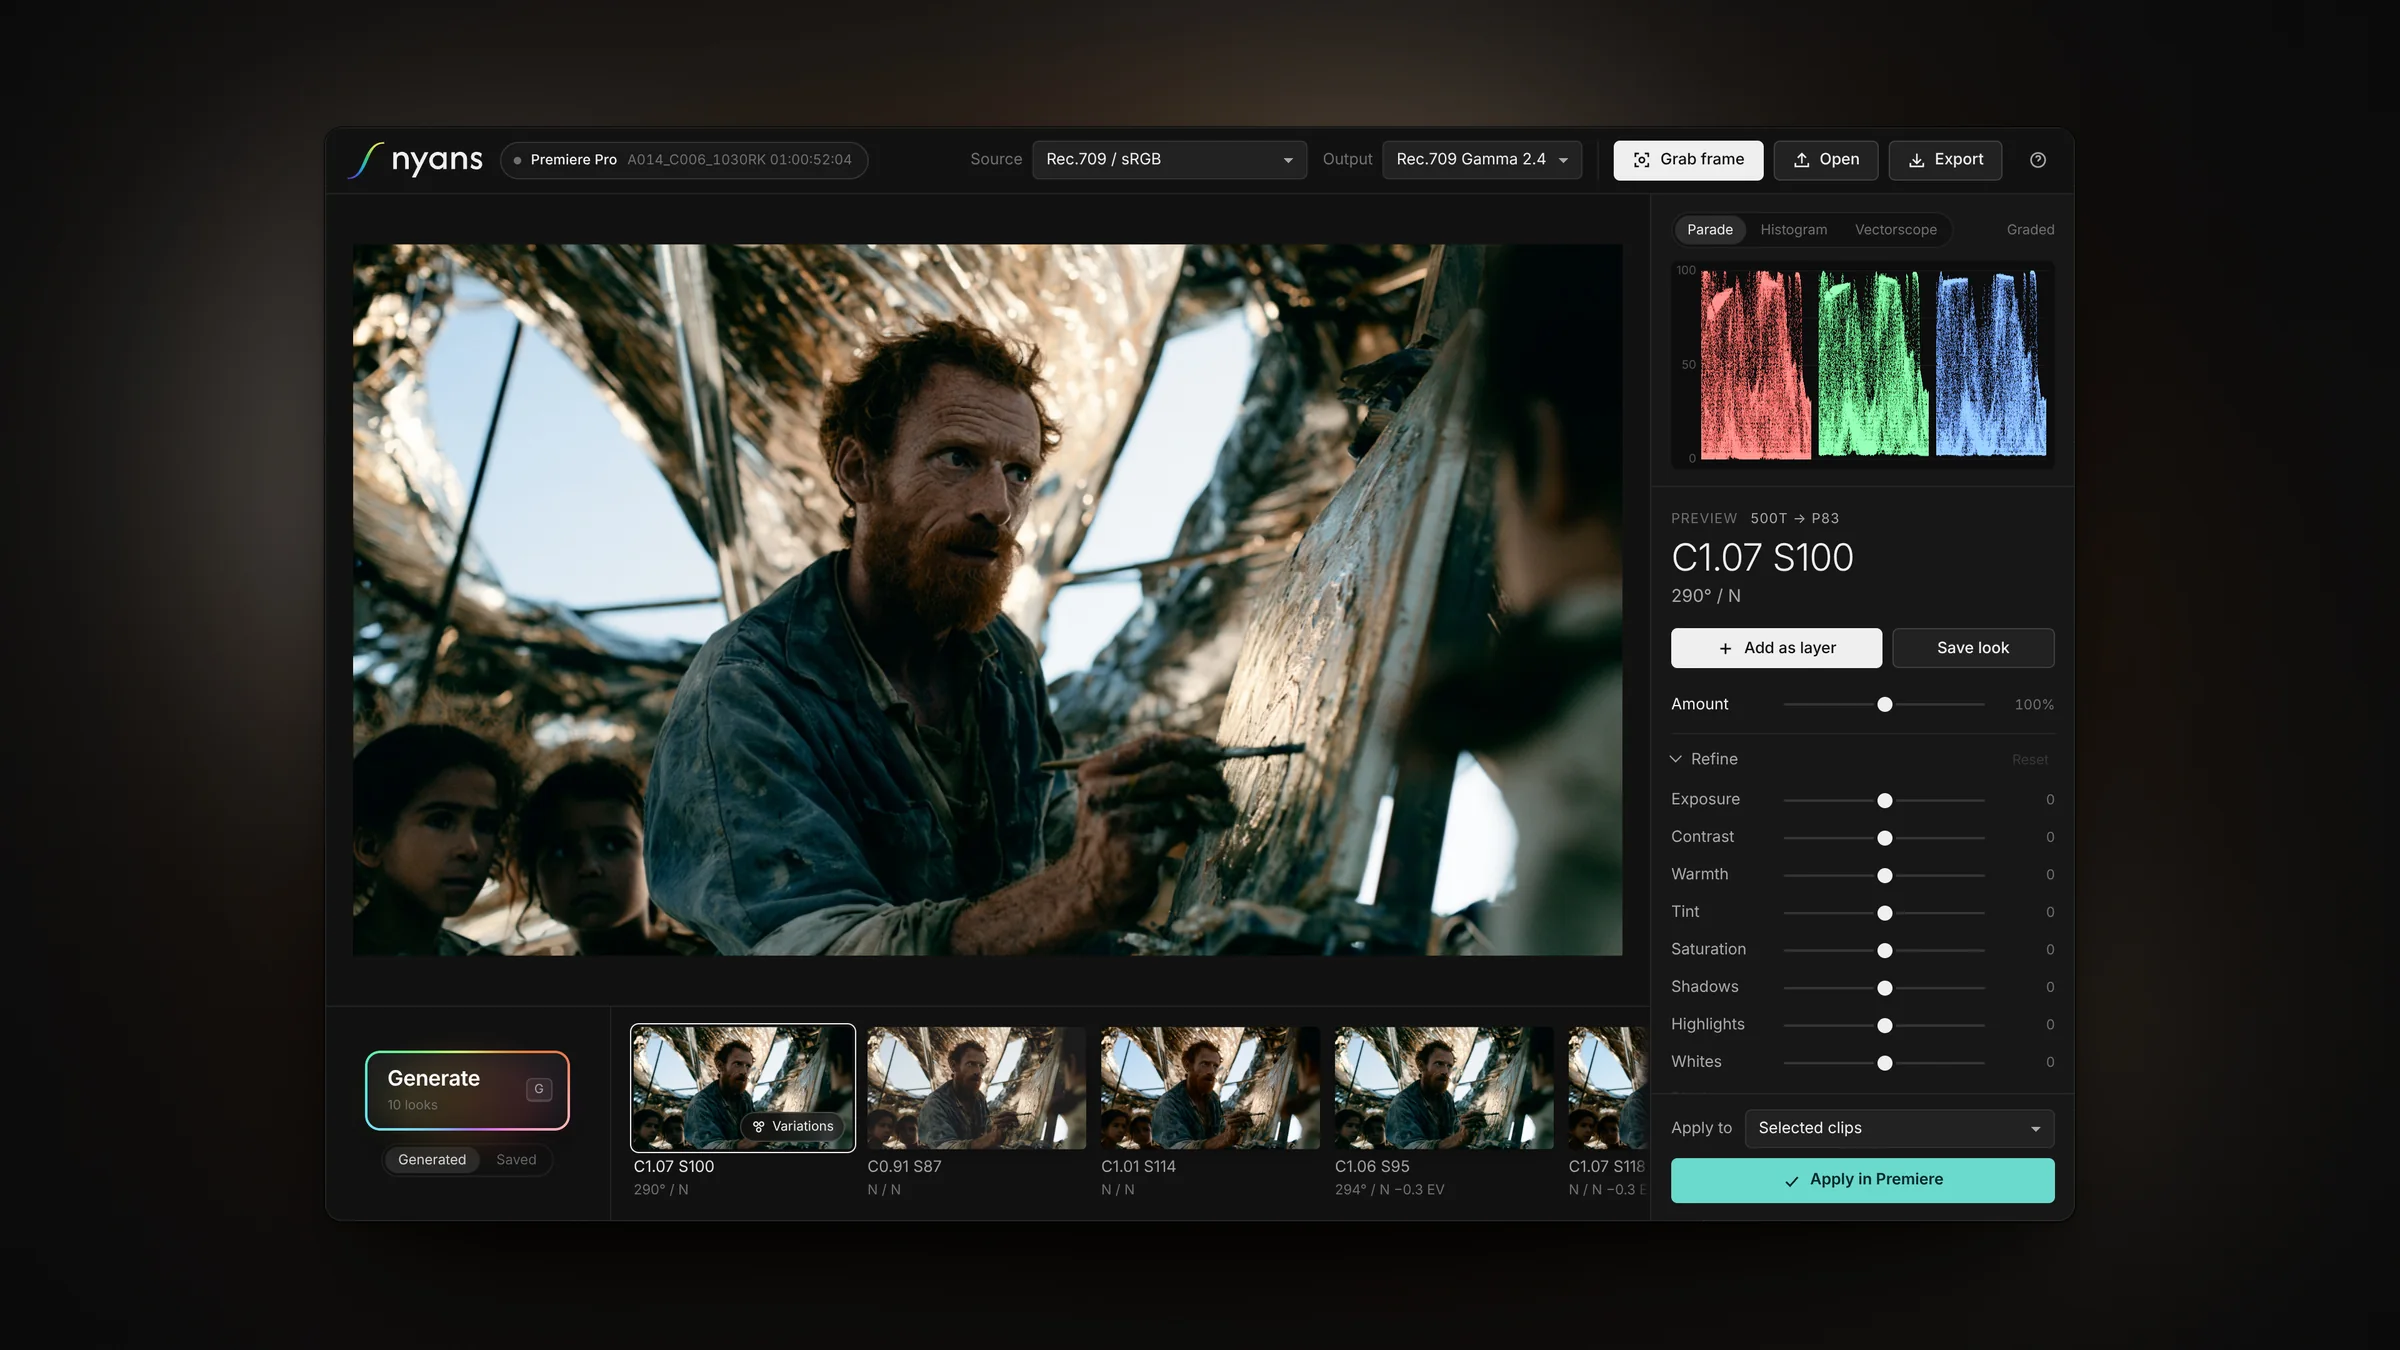Click the RGB parade scope display
The height and width of the screenshot is (1350, 2400).
click(x=1862, y=365)
